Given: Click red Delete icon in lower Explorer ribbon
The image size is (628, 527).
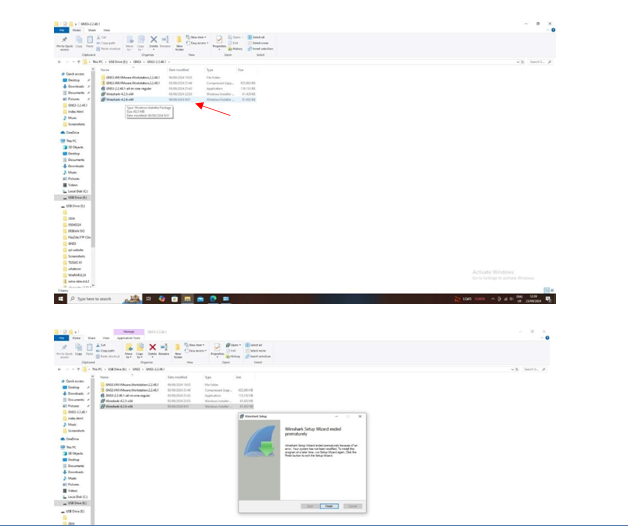Looking at the screenshot, I should pyautogui.click(x=152, y=347).
